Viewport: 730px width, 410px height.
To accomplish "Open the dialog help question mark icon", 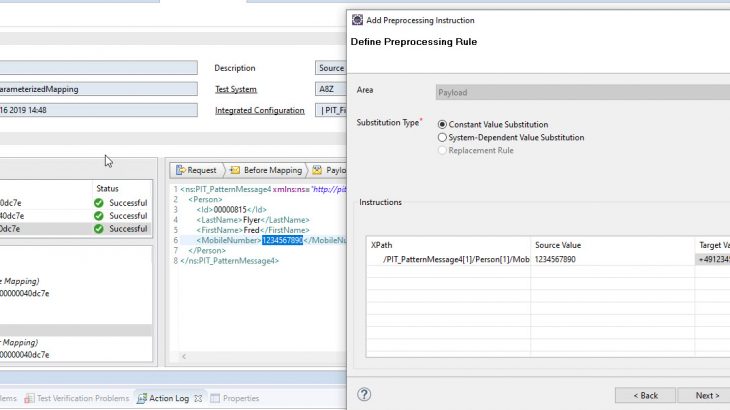I will point(364,395).
